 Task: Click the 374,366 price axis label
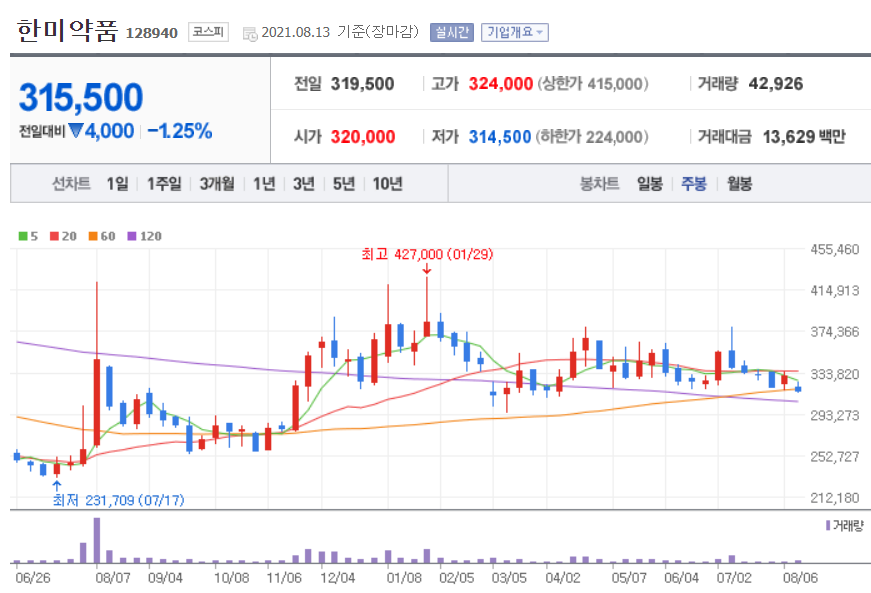(x=834, y=332)
